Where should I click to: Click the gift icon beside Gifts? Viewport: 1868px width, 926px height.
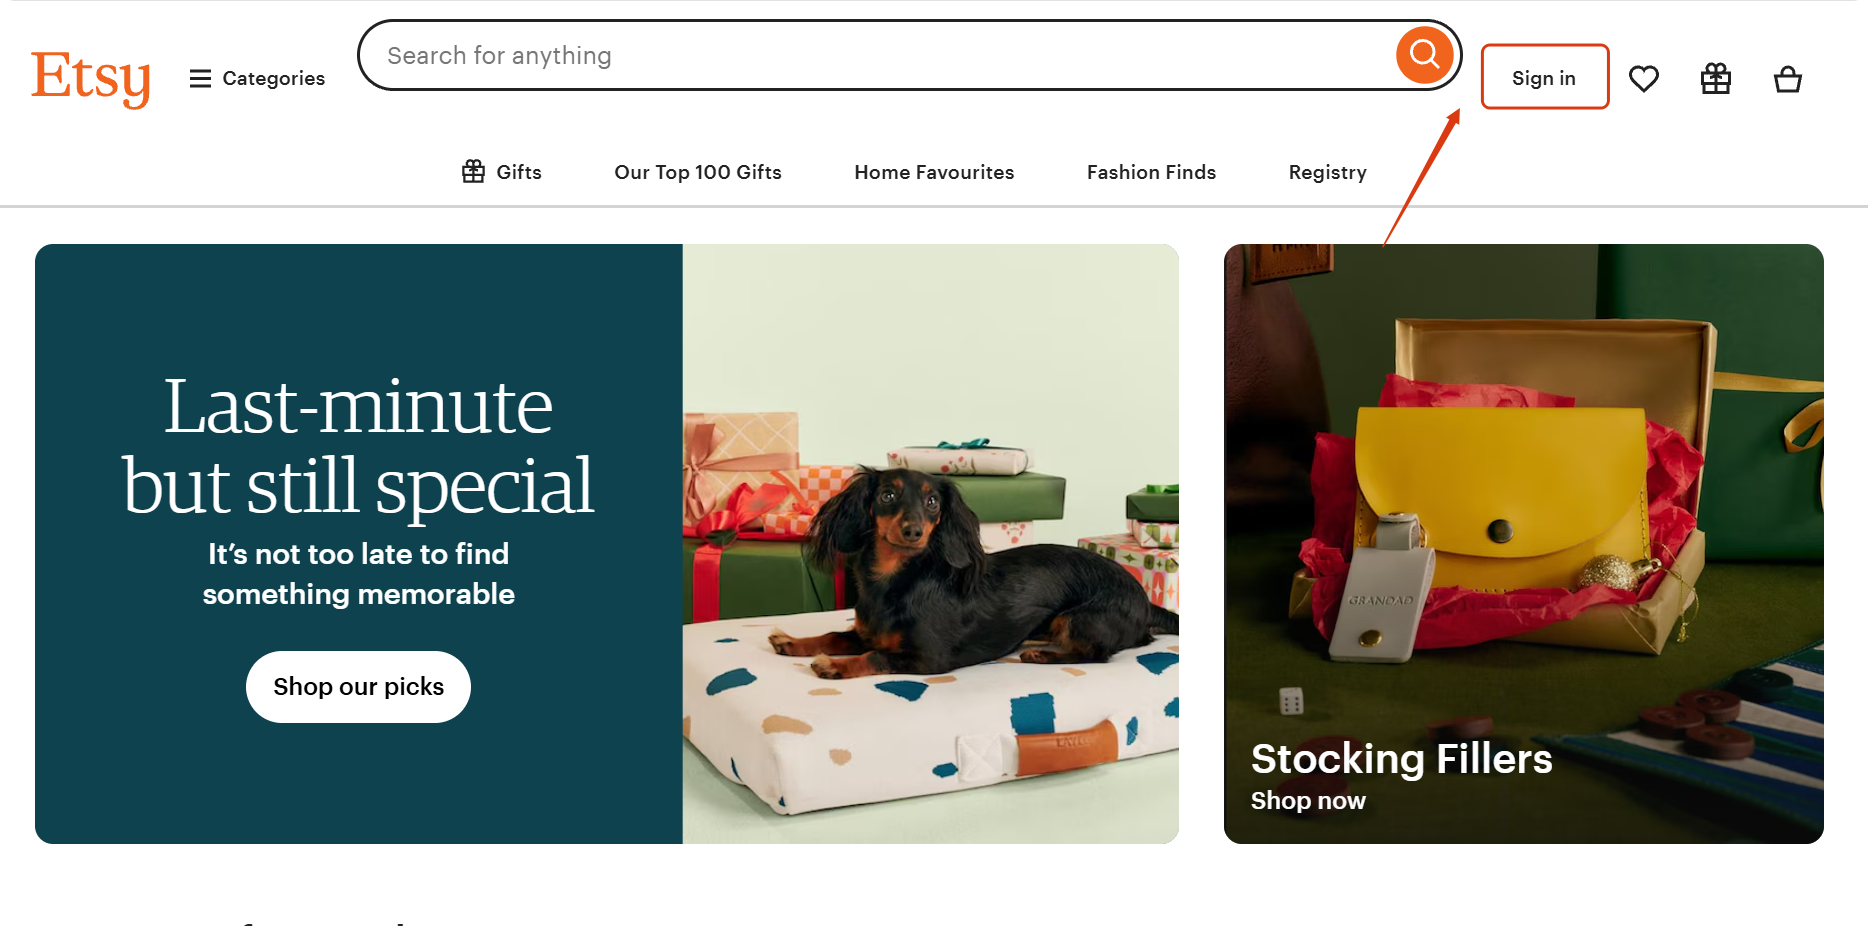473,172
